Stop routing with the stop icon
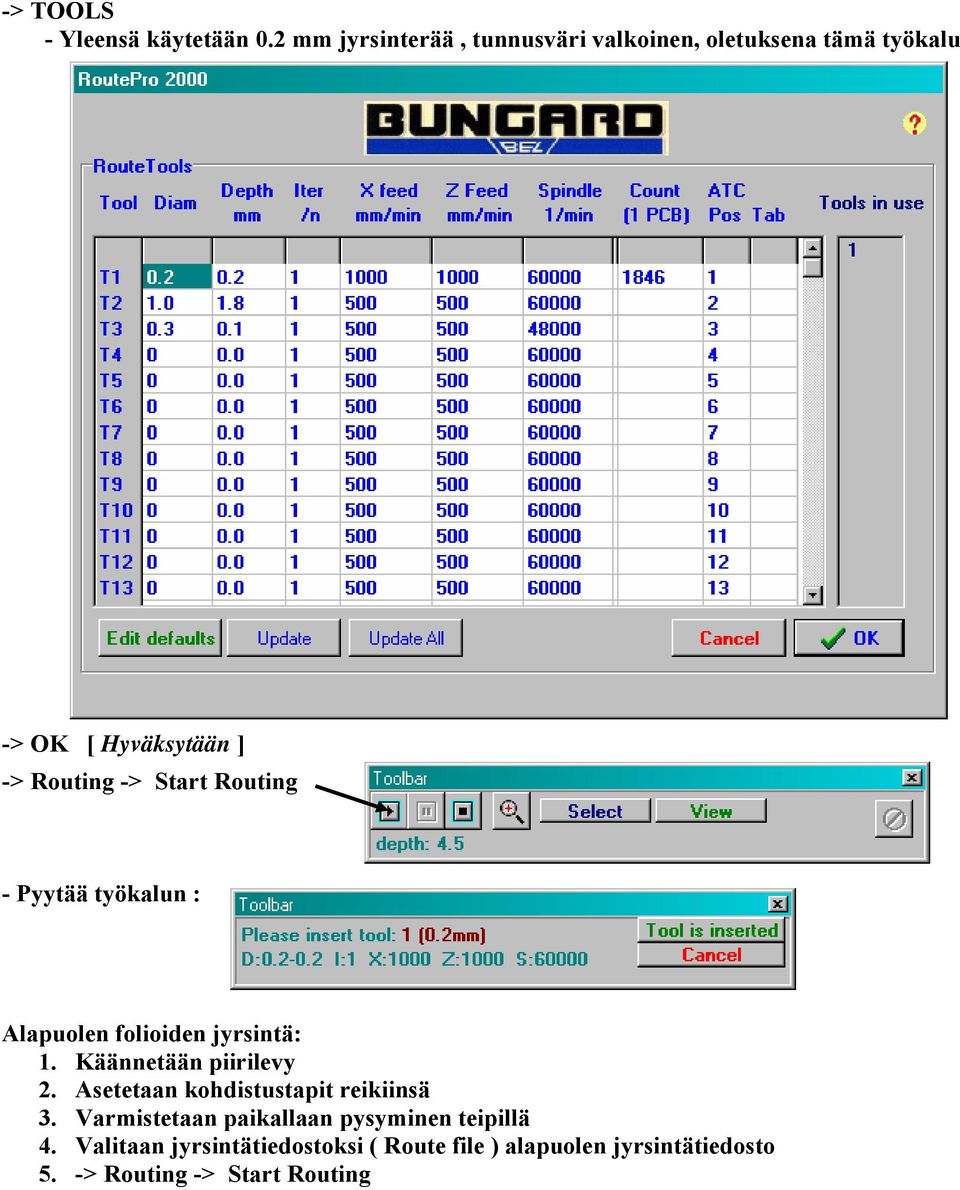 coord(462,812)
